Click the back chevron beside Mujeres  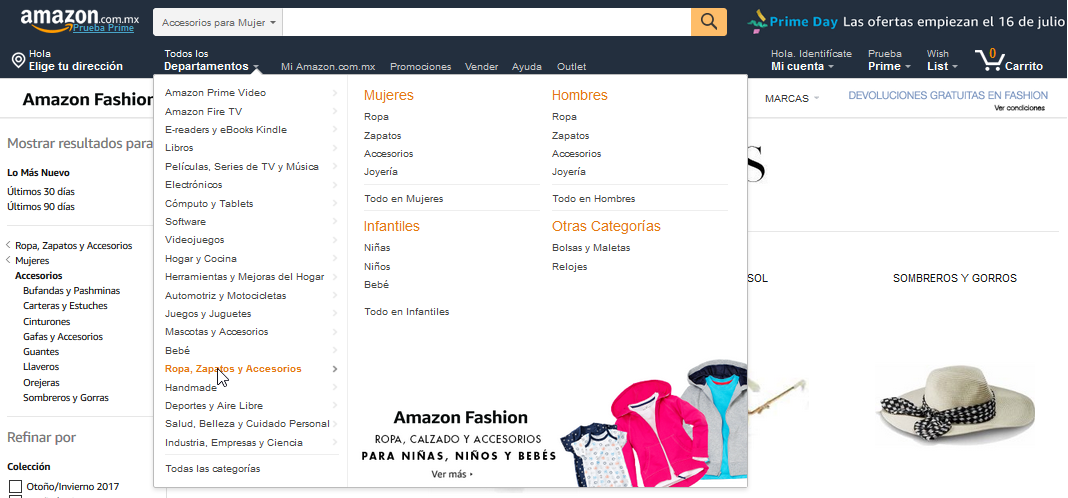click(x=7, y=260)
